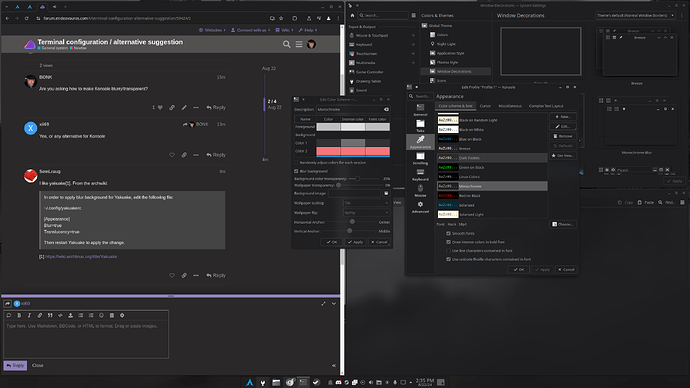Click Choose font button
Viewport: 690px width, 388px height.
(563, 224)
